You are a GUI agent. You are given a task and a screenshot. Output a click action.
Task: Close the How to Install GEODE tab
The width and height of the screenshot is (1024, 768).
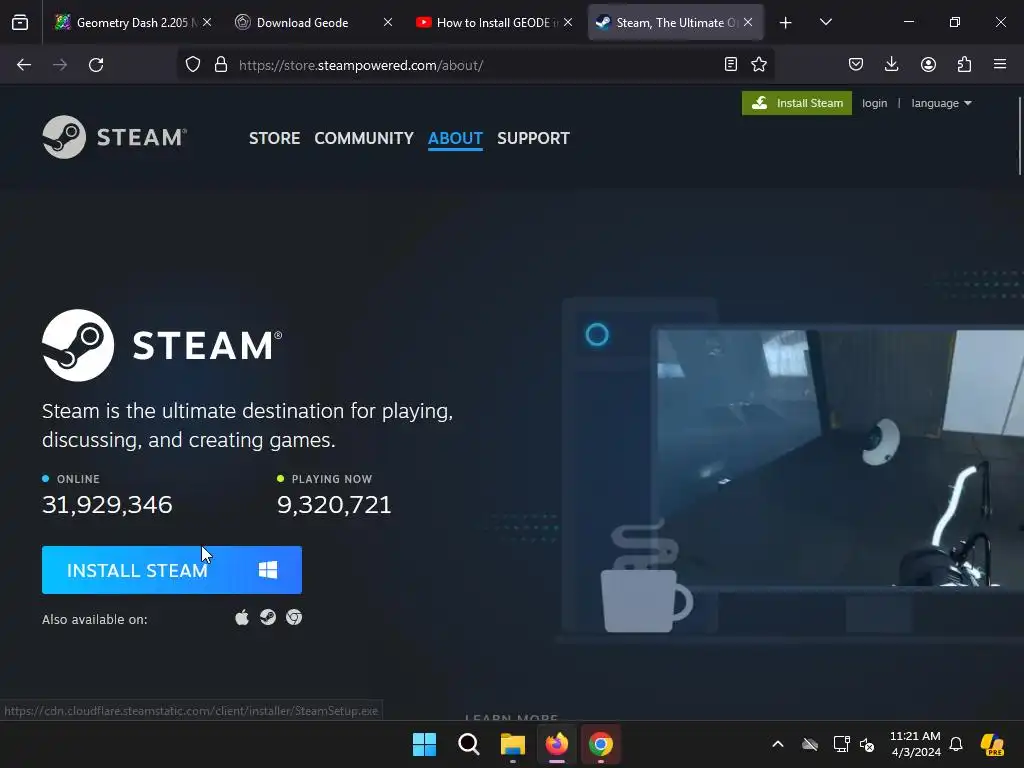pyautogui.click(x=568, y=22)
